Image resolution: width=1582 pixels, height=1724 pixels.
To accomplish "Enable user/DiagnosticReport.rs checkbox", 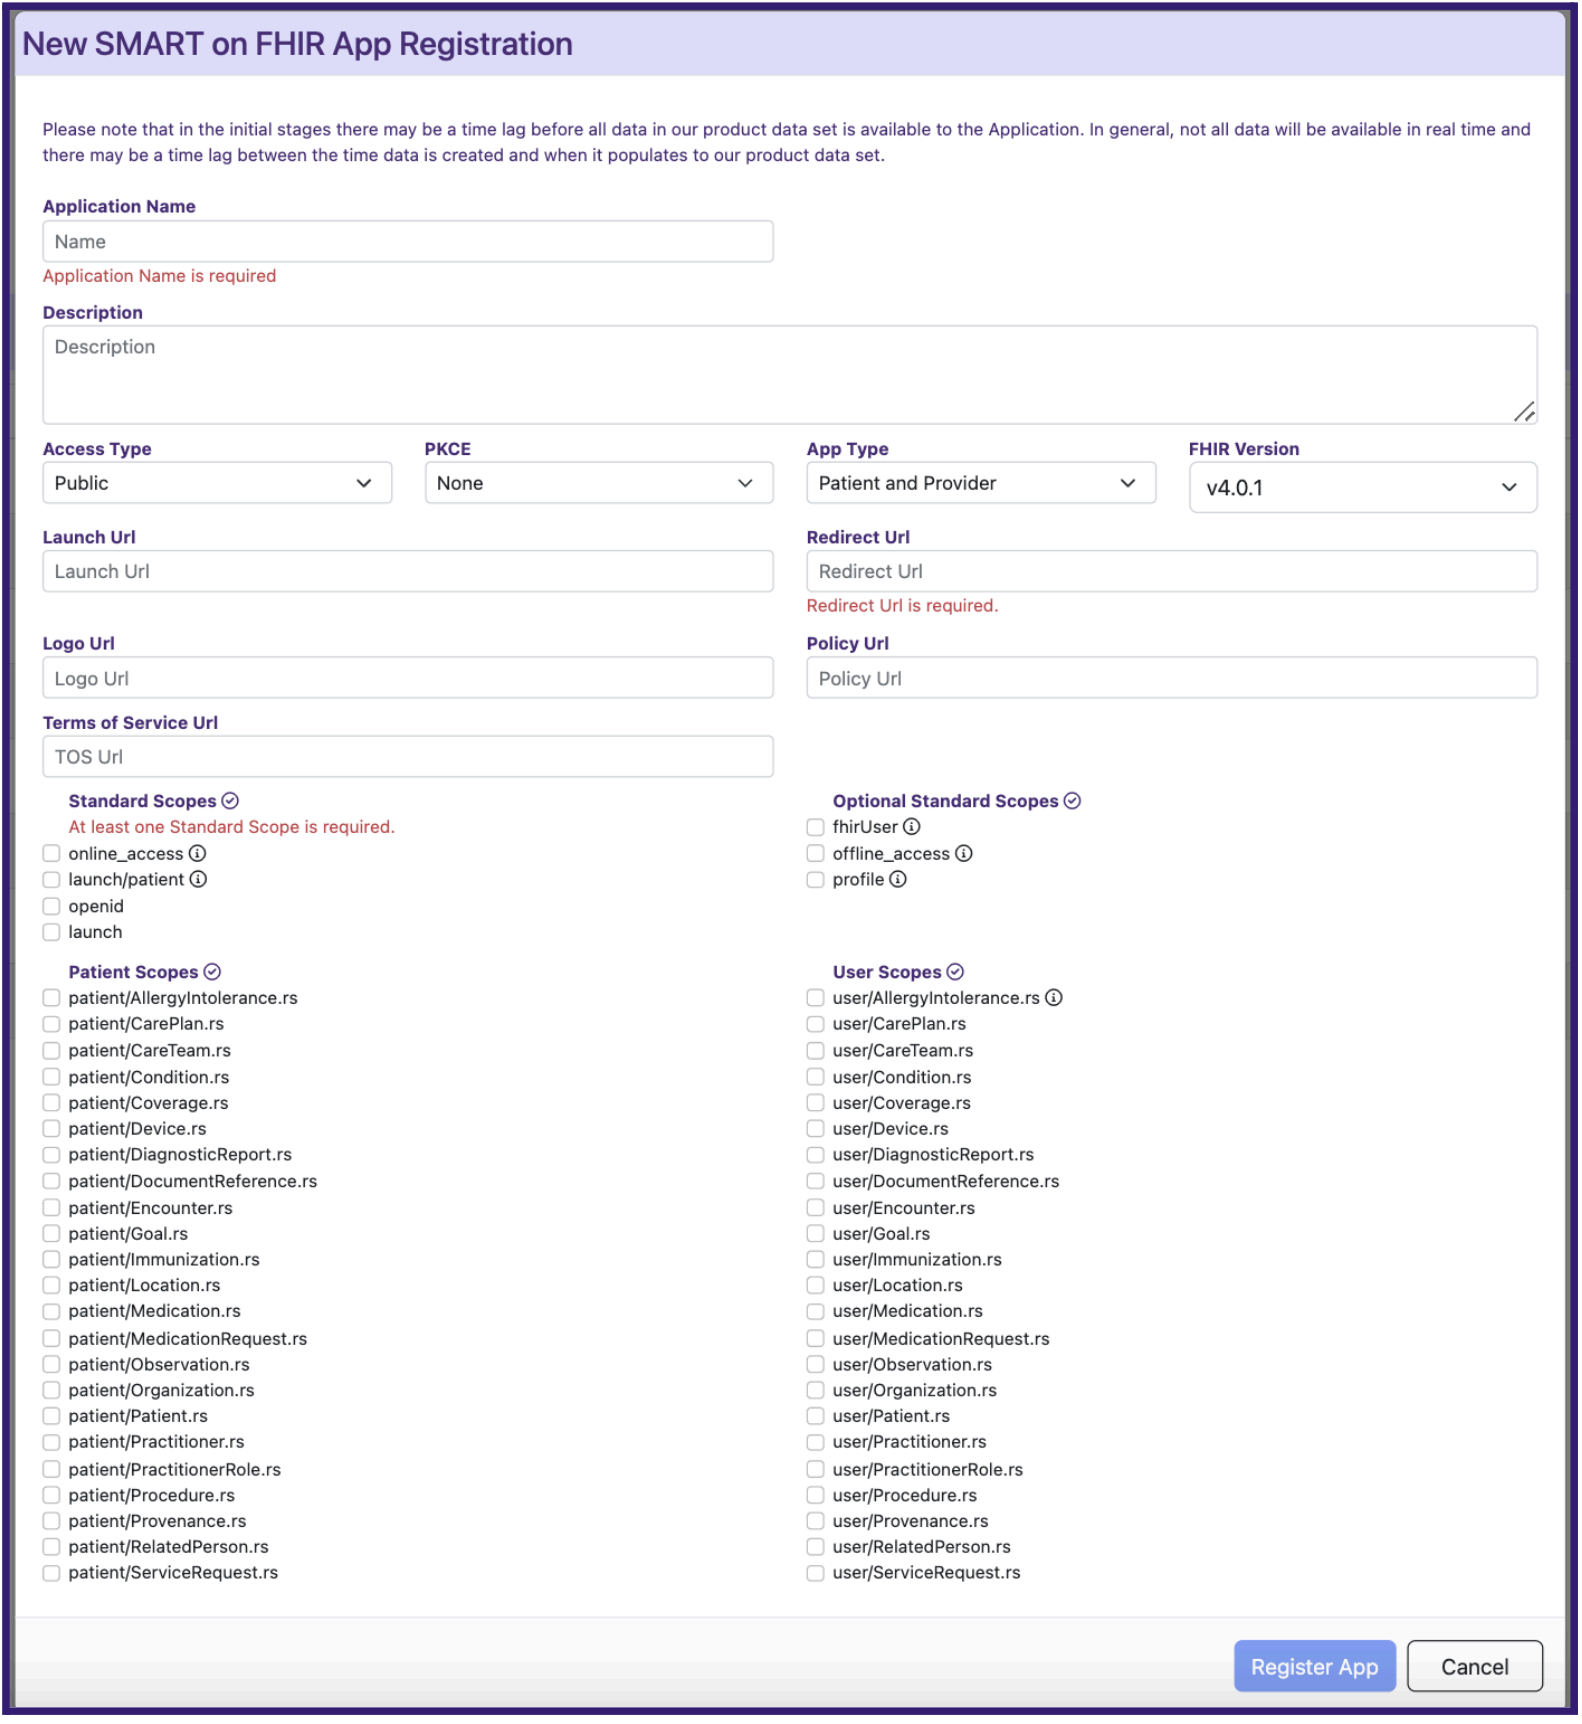I will click(x=816, y=1156).
